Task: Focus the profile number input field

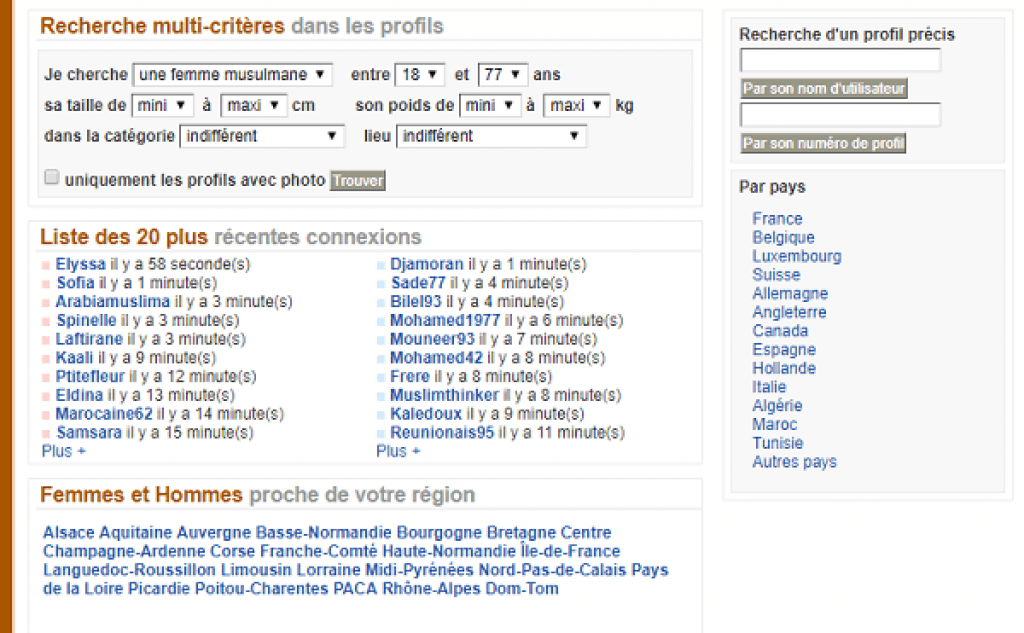Action: click(x=840, y=114)
